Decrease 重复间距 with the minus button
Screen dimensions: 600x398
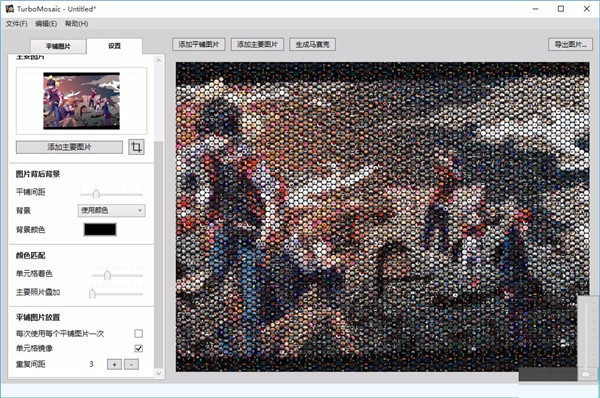coord(131,364)
